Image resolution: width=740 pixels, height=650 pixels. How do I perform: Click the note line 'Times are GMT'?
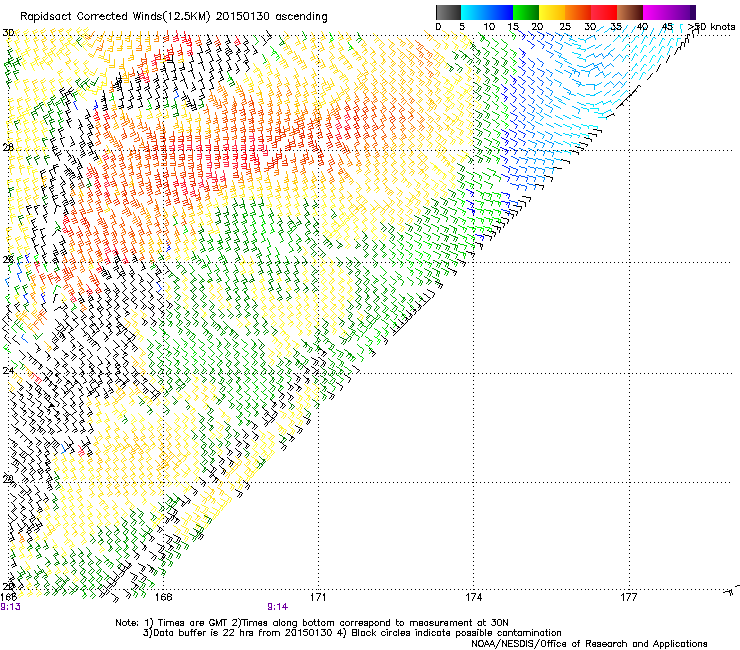tap(192, 623)
